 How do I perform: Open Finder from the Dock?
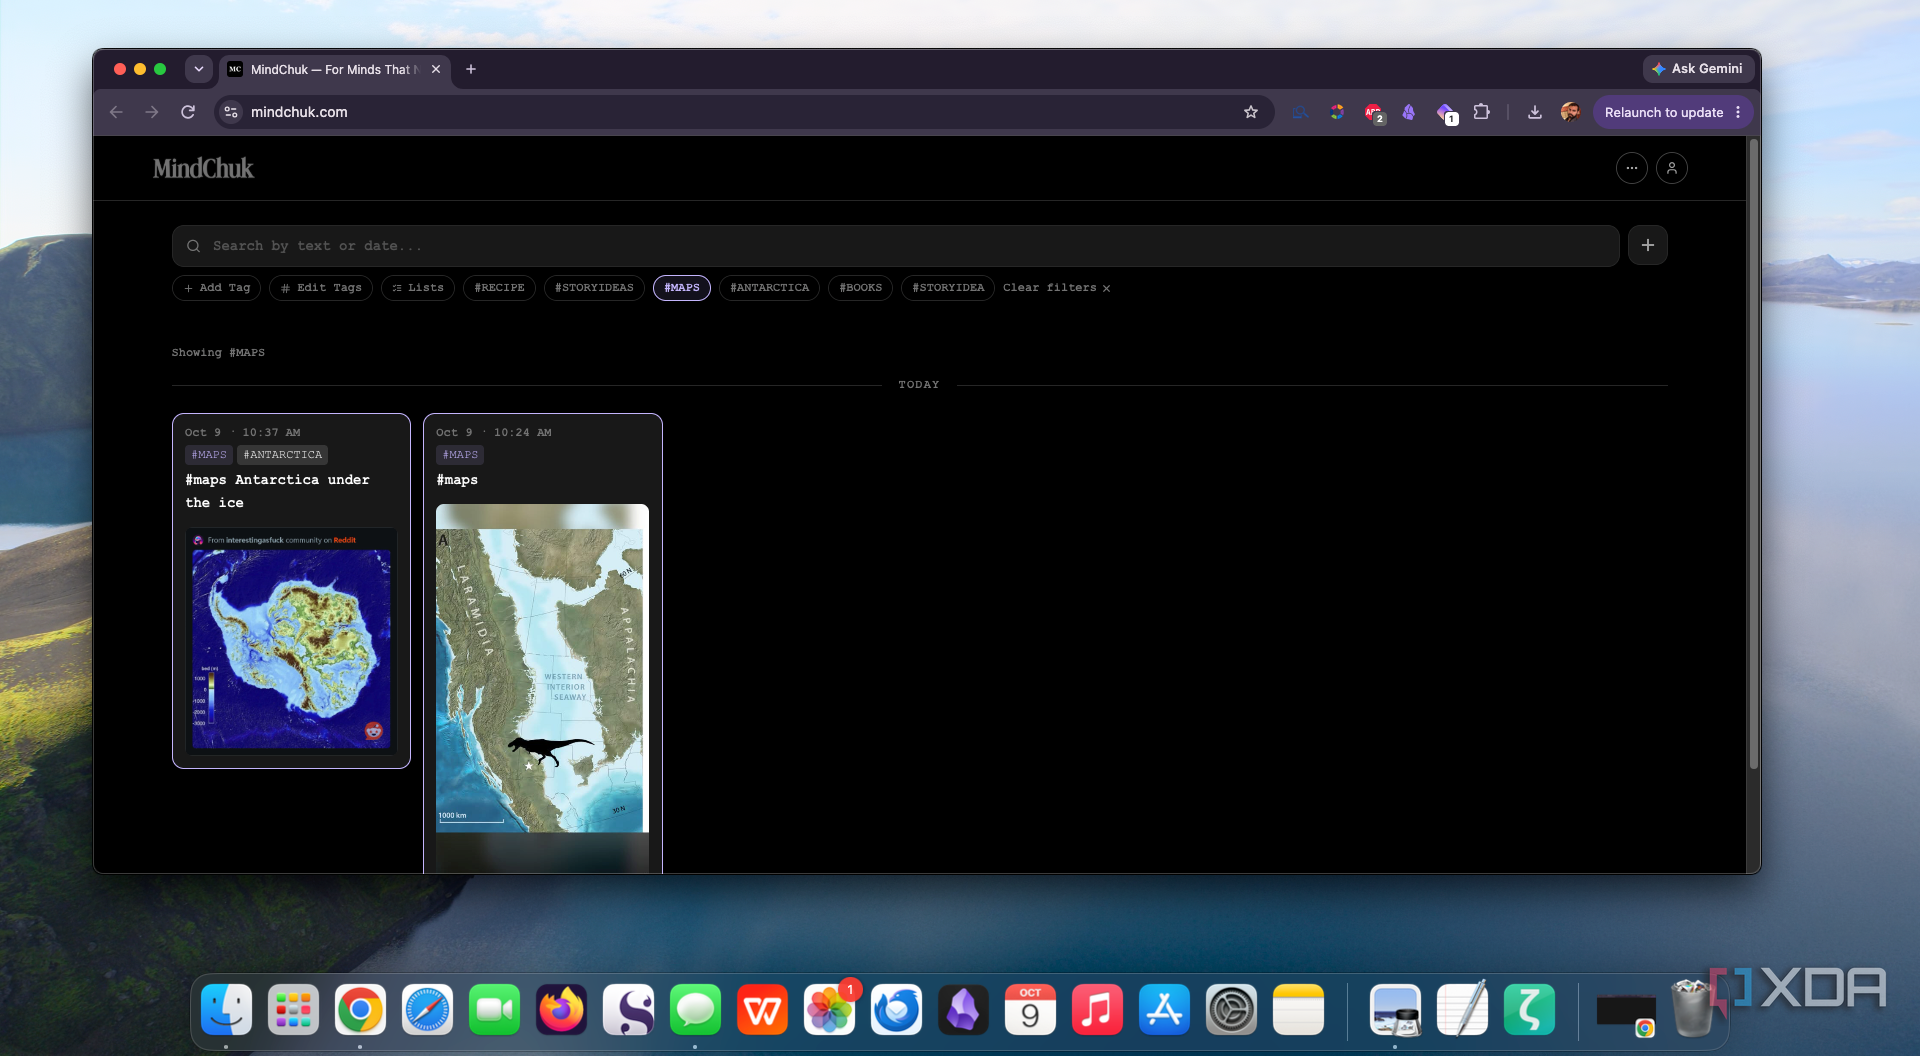tap(226, 1010)
